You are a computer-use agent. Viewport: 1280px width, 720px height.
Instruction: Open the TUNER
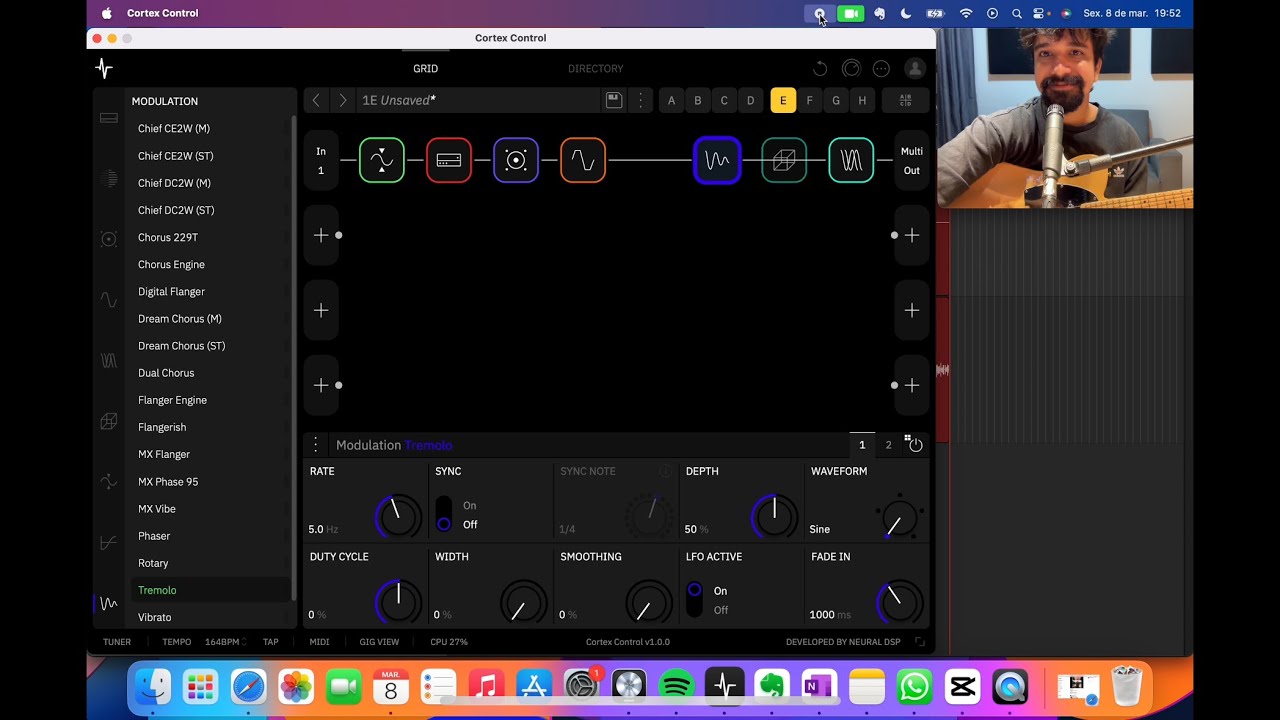point(117,642)
